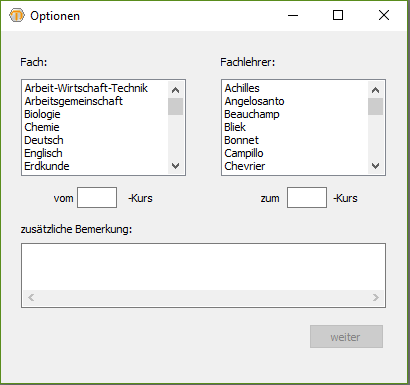Select Arbeit-Wirtschaft-Technik in Fach list
This screenshot has width=410, height=385.
click(86, 88)
